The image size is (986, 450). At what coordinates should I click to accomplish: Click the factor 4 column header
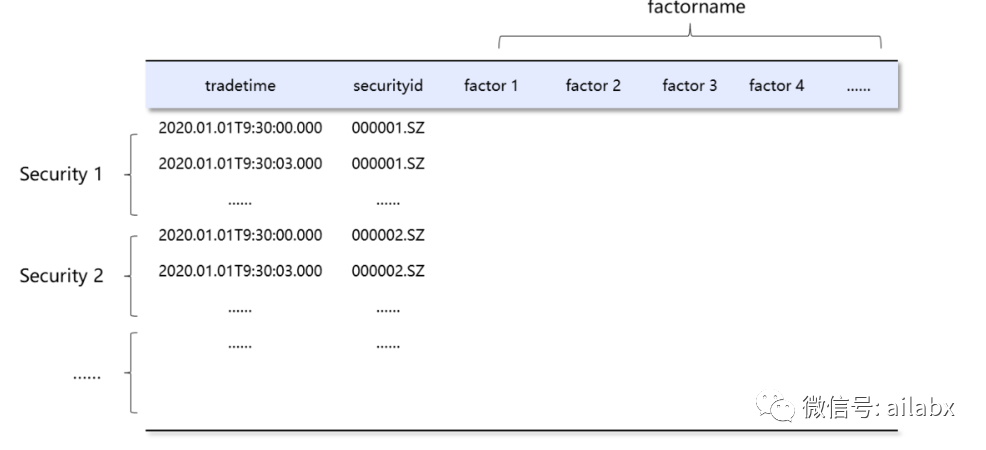tap(777, 85)
